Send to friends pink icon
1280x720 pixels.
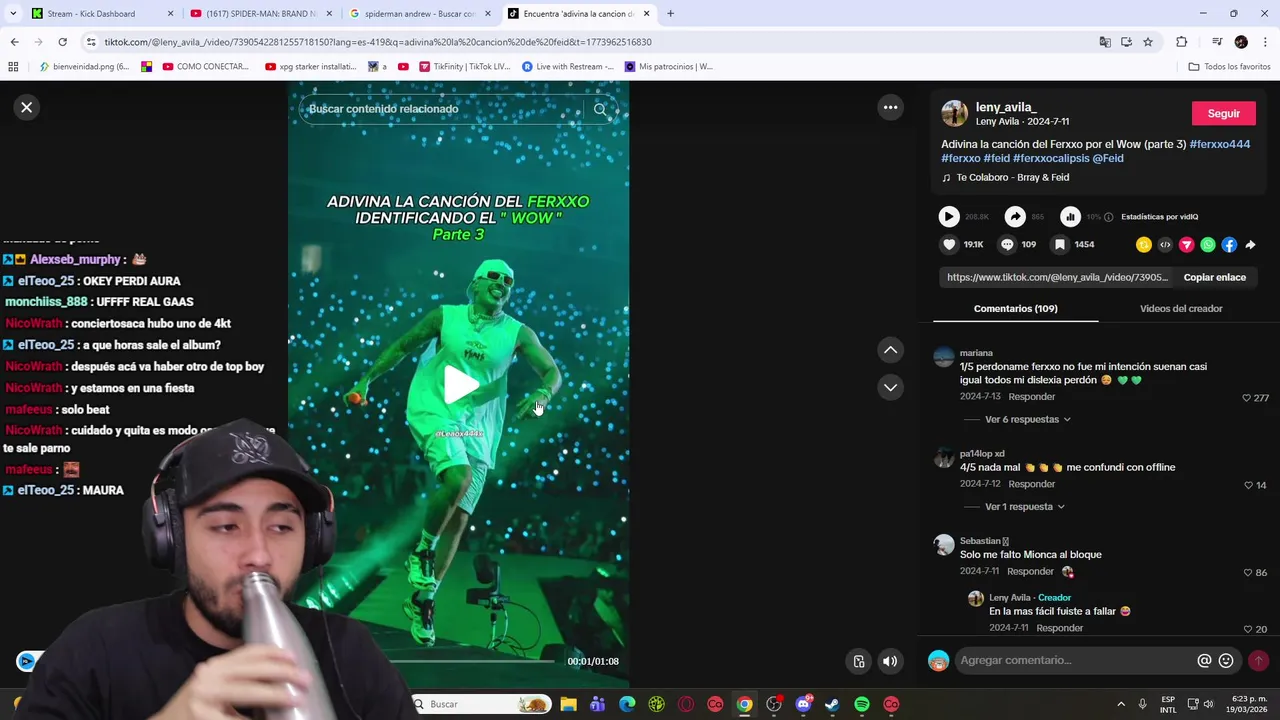1187,244
